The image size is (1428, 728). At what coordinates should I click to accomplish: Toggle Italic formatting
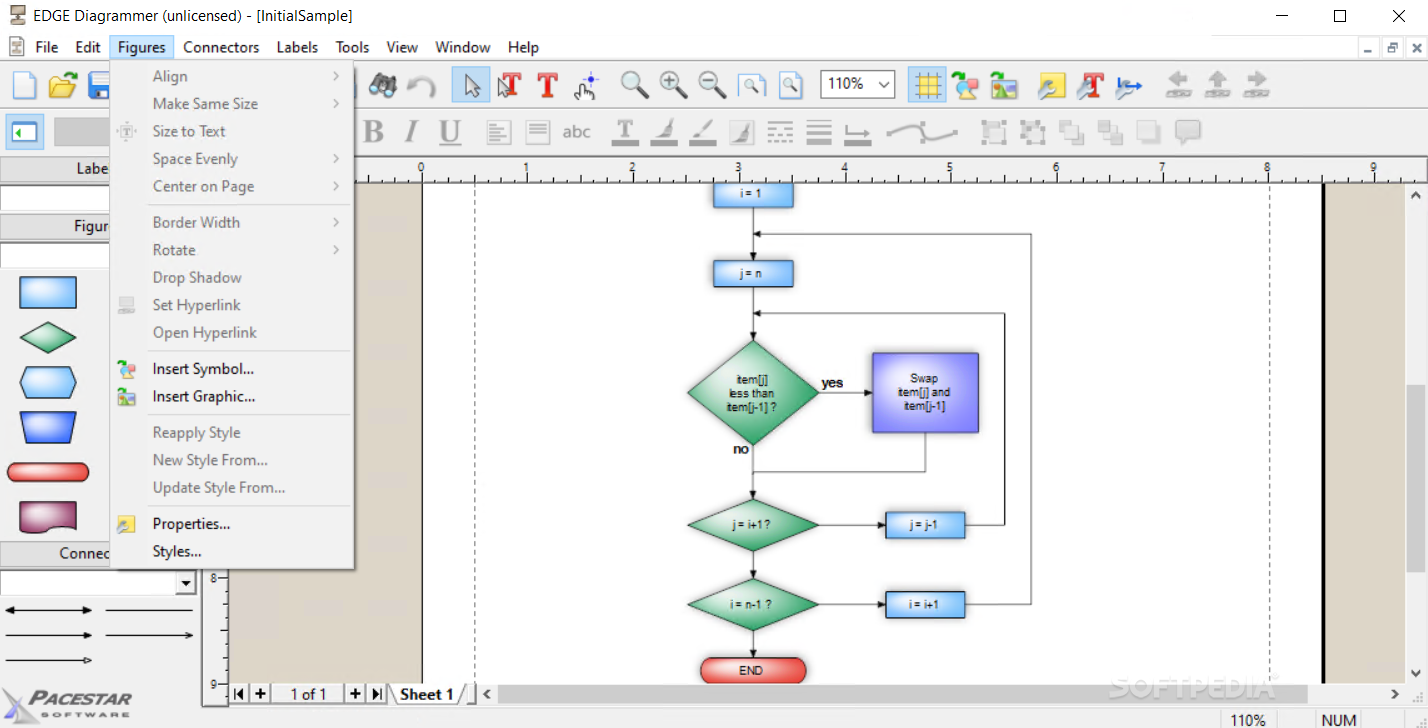point(410,132)
